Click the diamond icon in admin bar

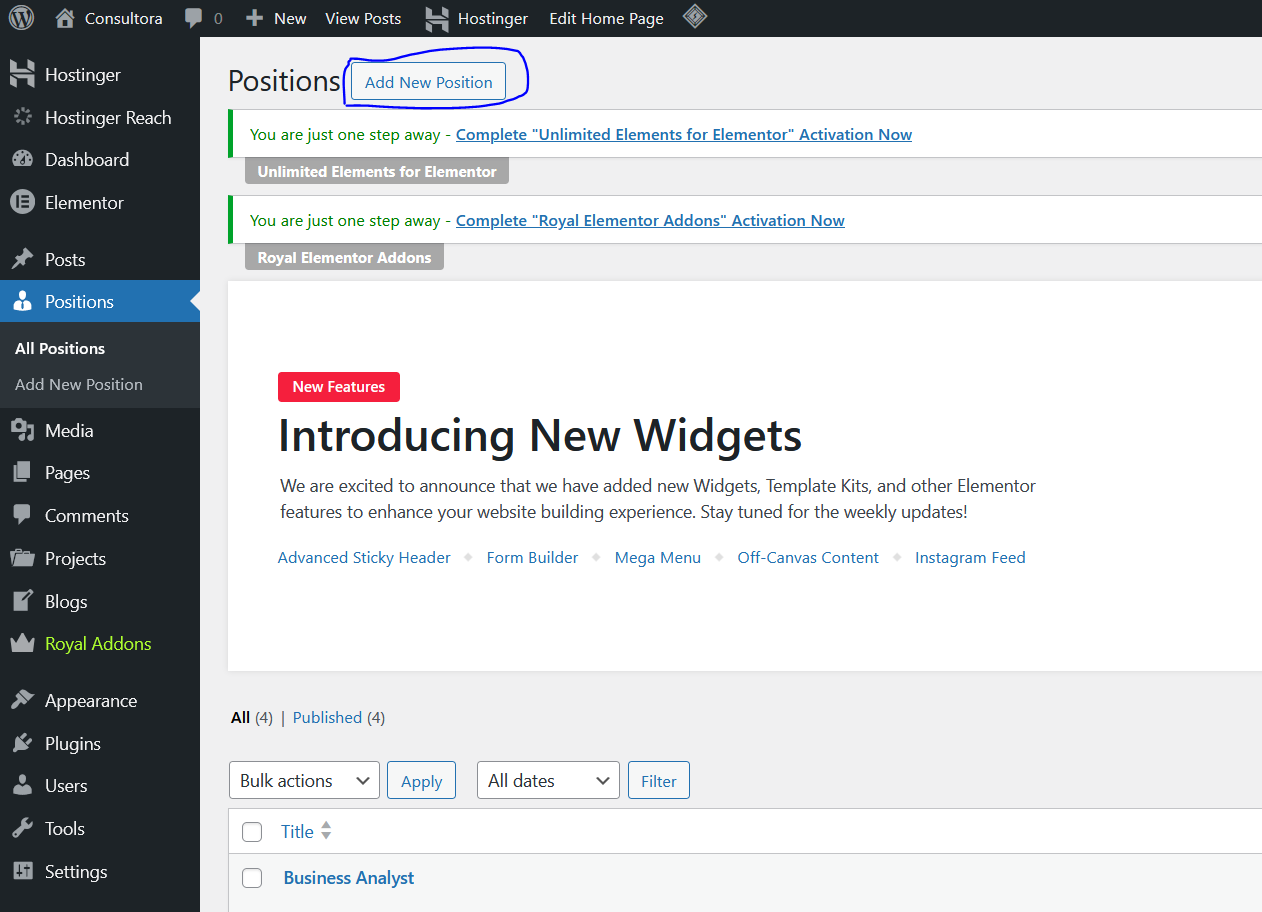[695, 17]
